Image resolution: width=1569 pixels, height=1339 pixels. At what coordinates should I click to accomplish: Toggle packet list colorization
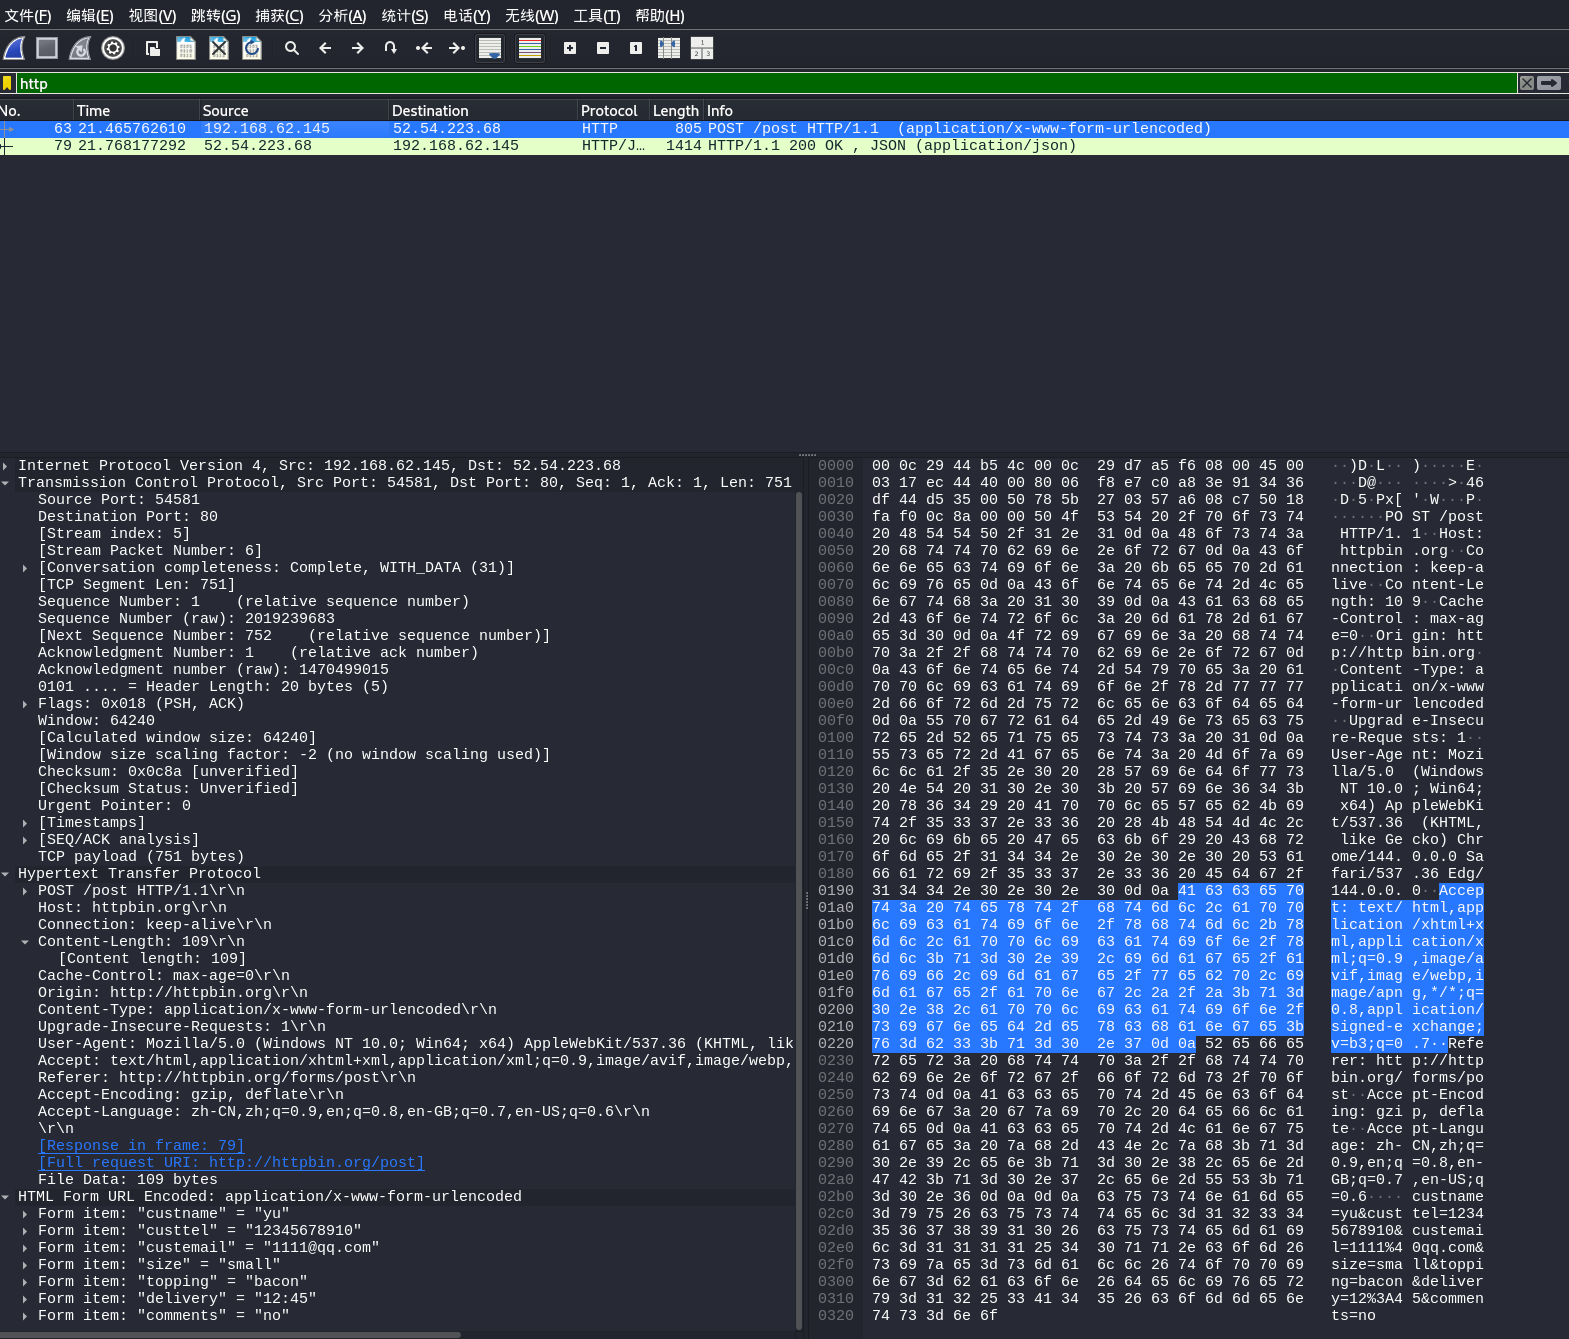click(x=530, y=48)
